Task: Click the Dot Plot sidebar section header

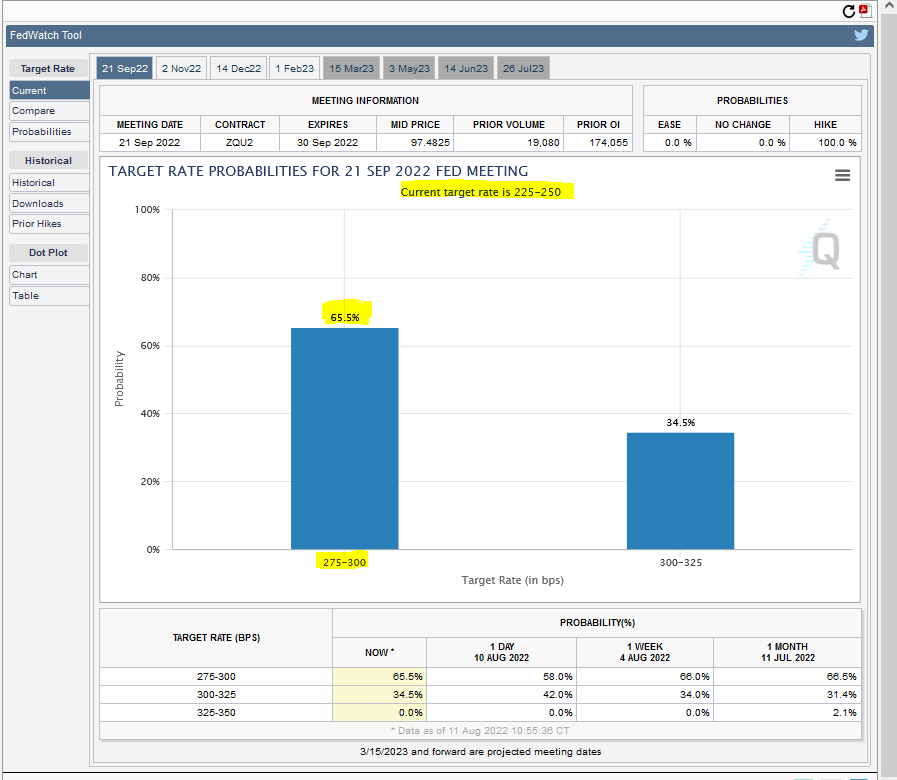Action: coord(48,253)
